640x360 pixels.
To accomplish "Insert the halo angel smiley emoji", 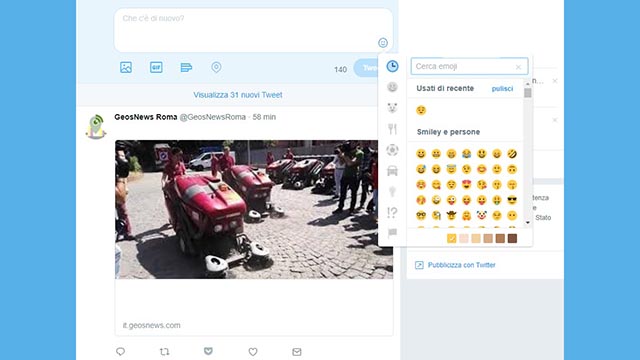I will point(451,169).
